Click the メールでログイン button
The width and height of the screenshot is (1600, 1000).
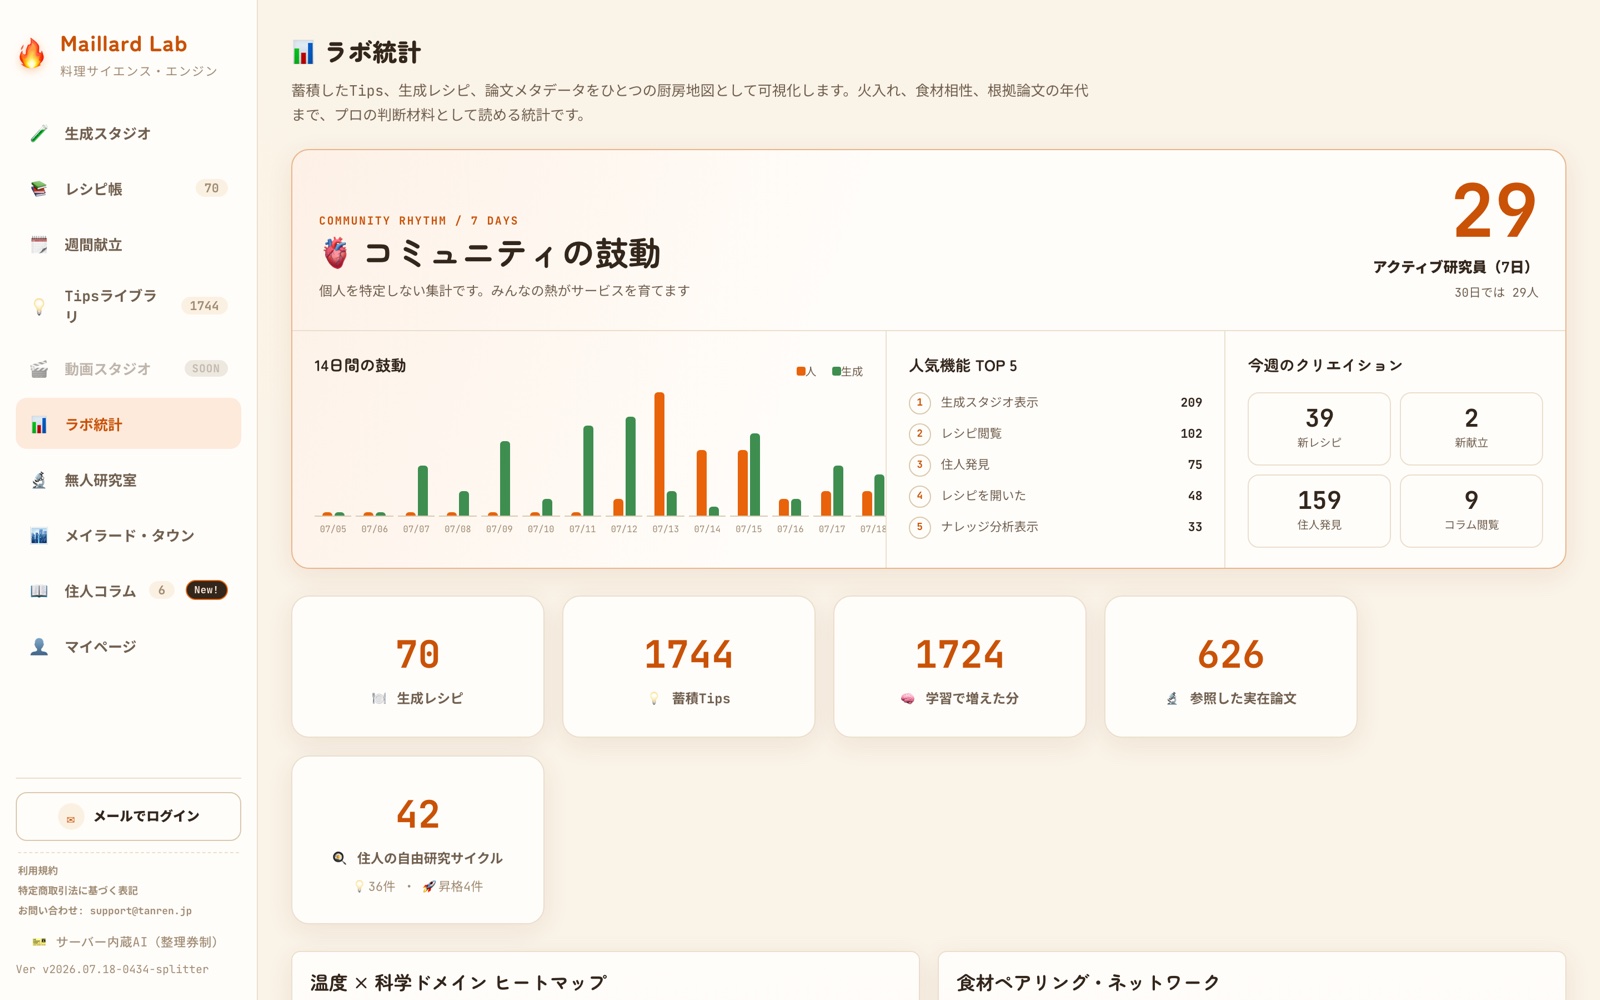tap(128, 817)
